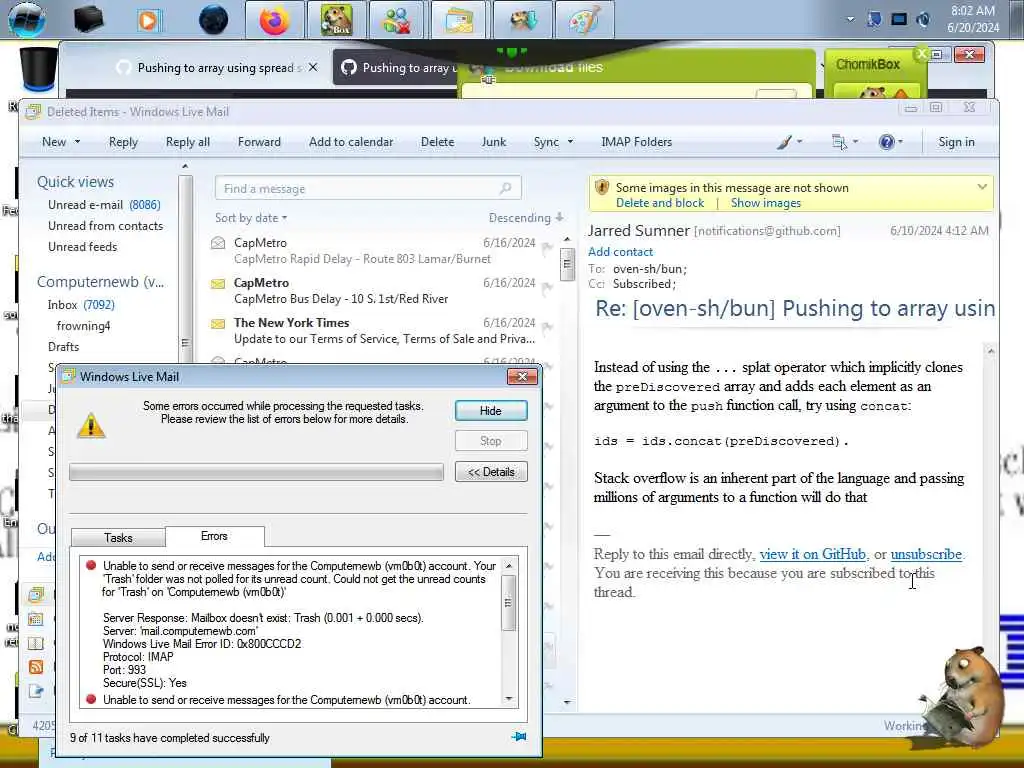Click Add to calendar
The image size is (1024, 768).
(351, 142)
